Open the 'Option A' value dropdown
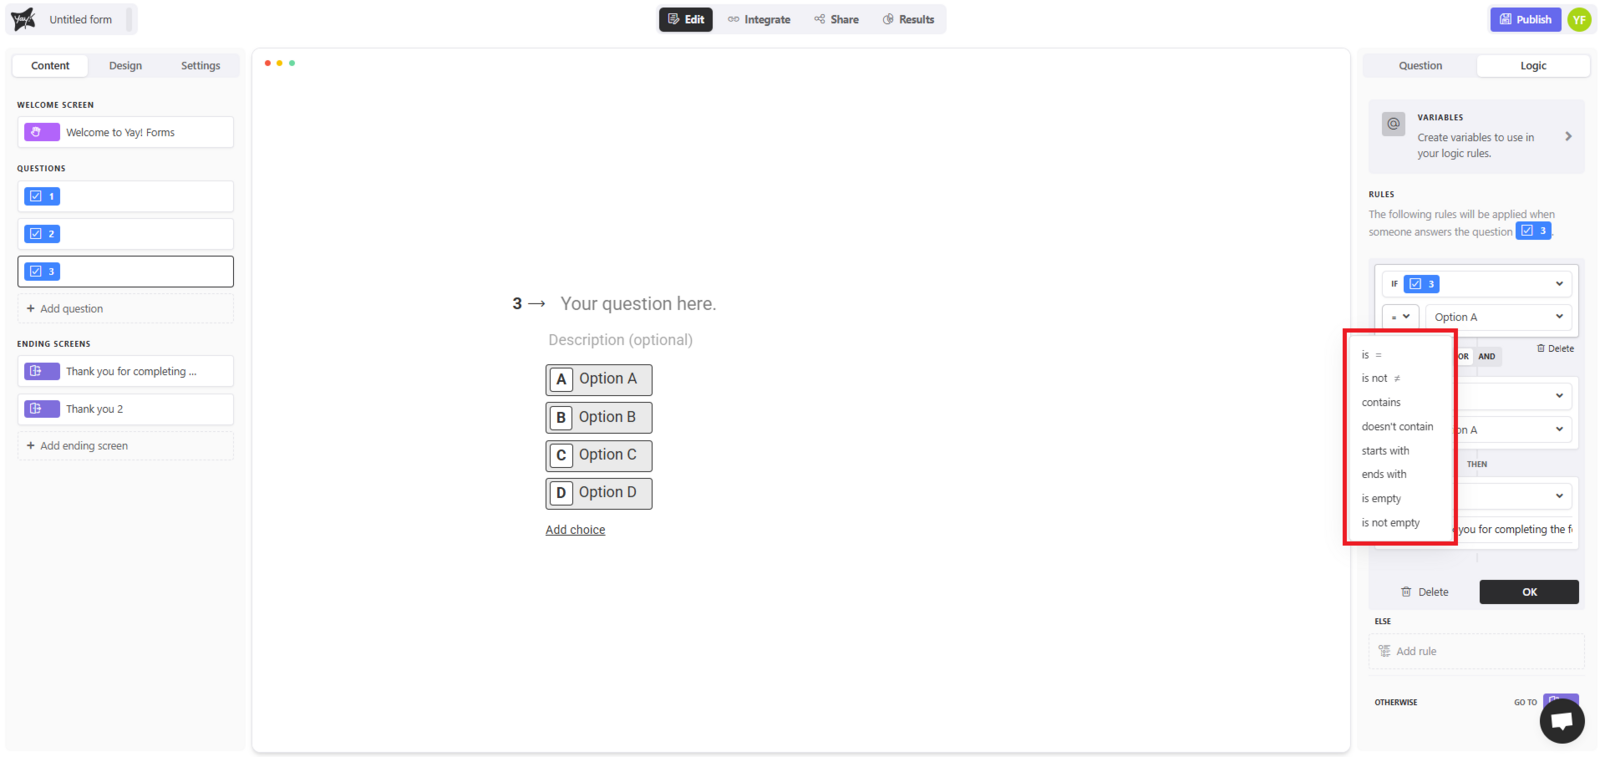The height and width of the screenshot is (757, 1600). 1497,317
